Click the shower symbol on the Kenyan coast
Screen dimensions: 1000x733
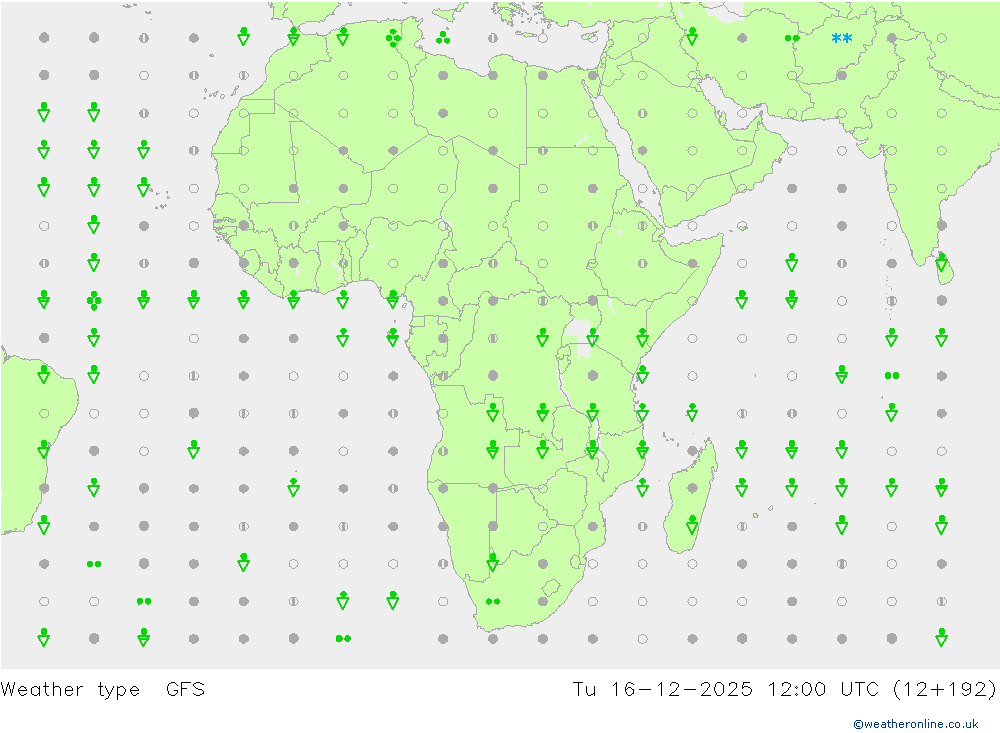pyautogui.click(x=642, y=337)
